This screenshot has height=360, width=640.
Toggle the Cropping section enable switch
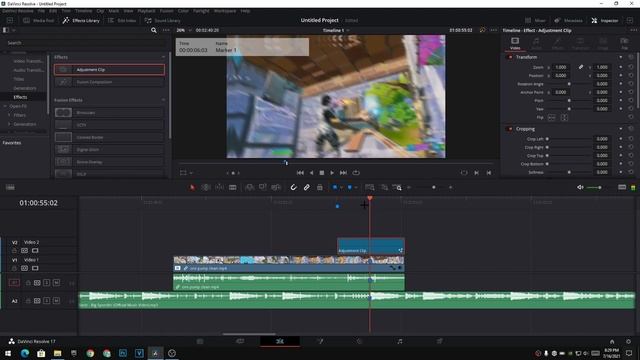[x=510, y=129]
